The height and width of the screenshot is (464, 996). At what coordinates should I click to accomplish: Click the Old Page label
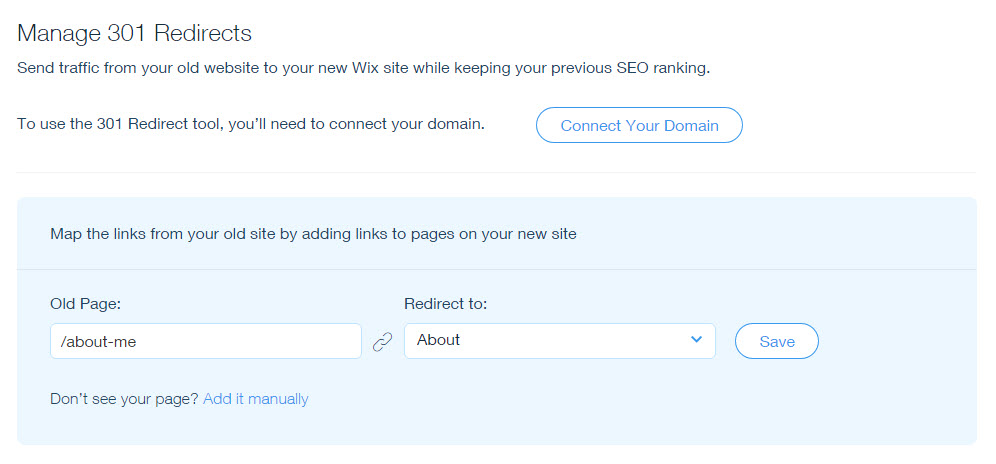[87, 303]
